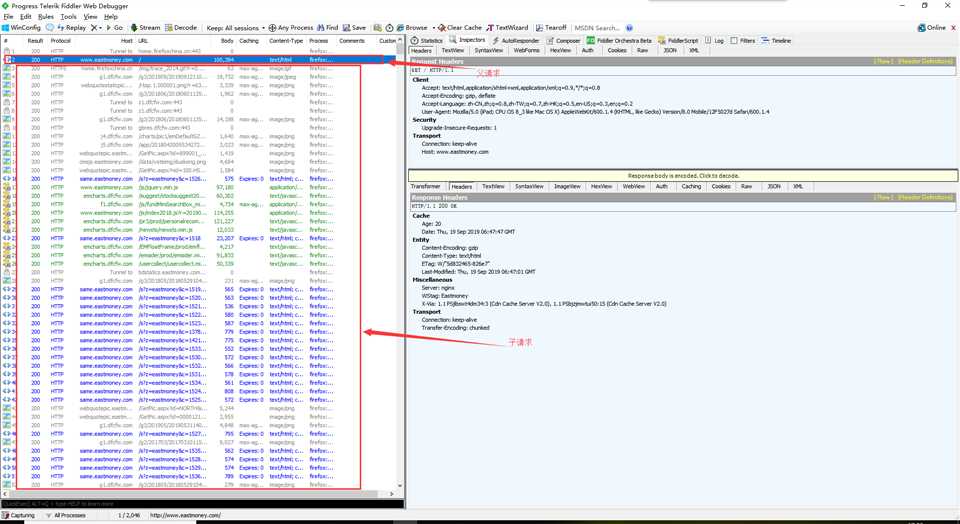Select the response Transformer tab

point(426,186)
